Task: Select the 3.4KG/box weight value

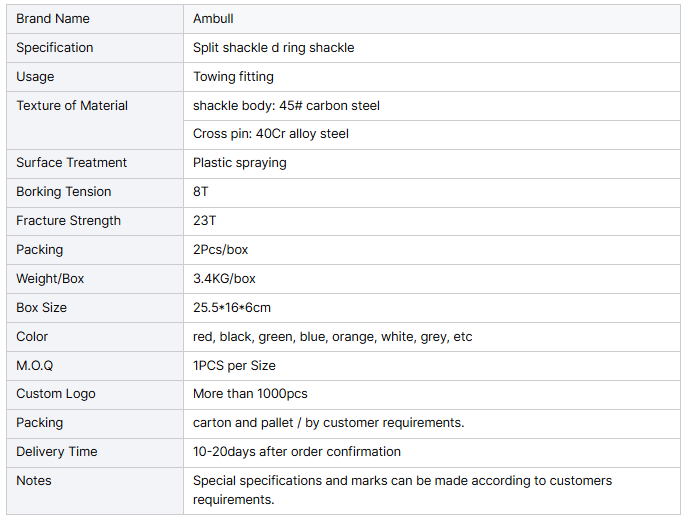Action: [224, 279]
